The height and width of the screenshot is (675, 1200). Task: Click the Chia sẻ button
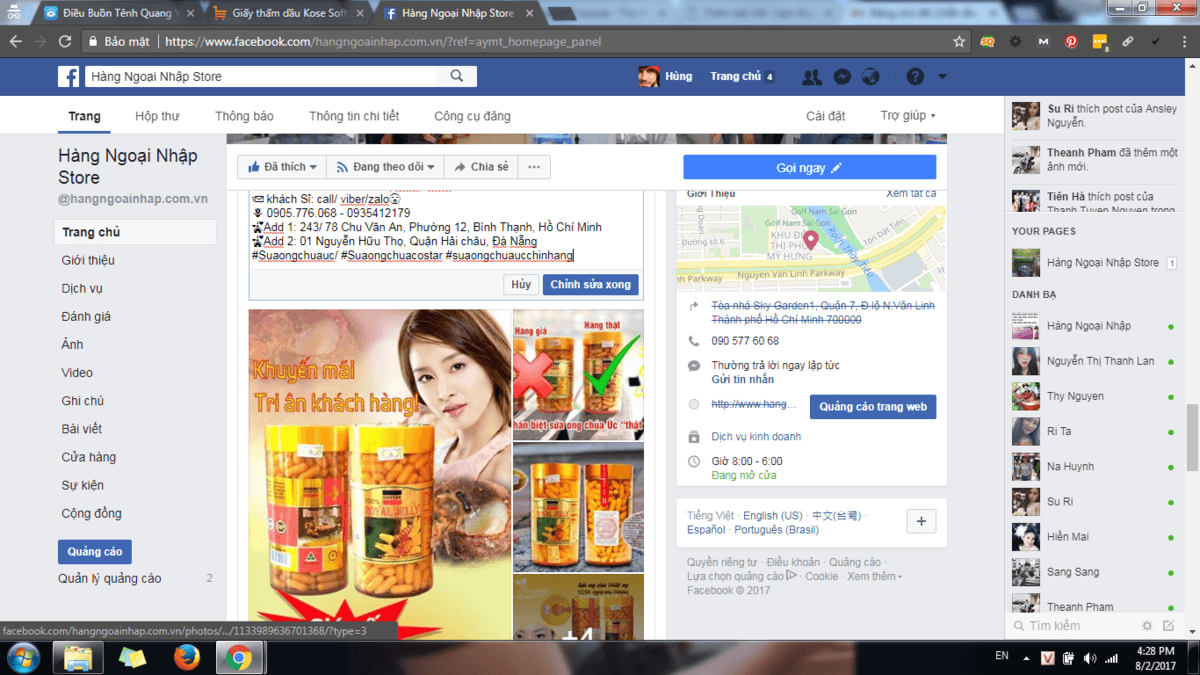481,167
